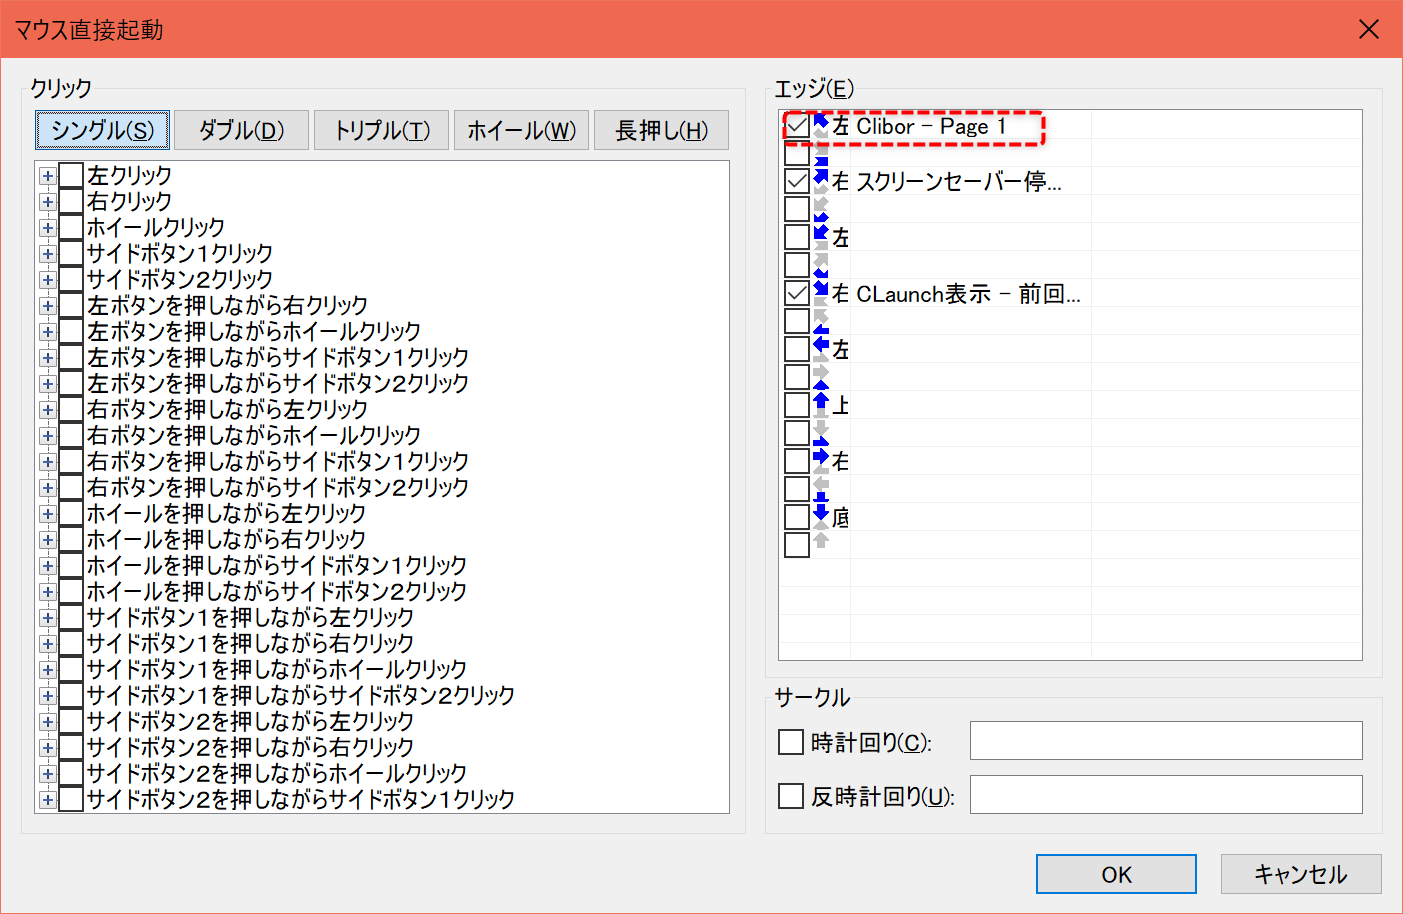Expand ホイールを押しながら左クリック node
1403x914 pixels.
coord(47,514)
